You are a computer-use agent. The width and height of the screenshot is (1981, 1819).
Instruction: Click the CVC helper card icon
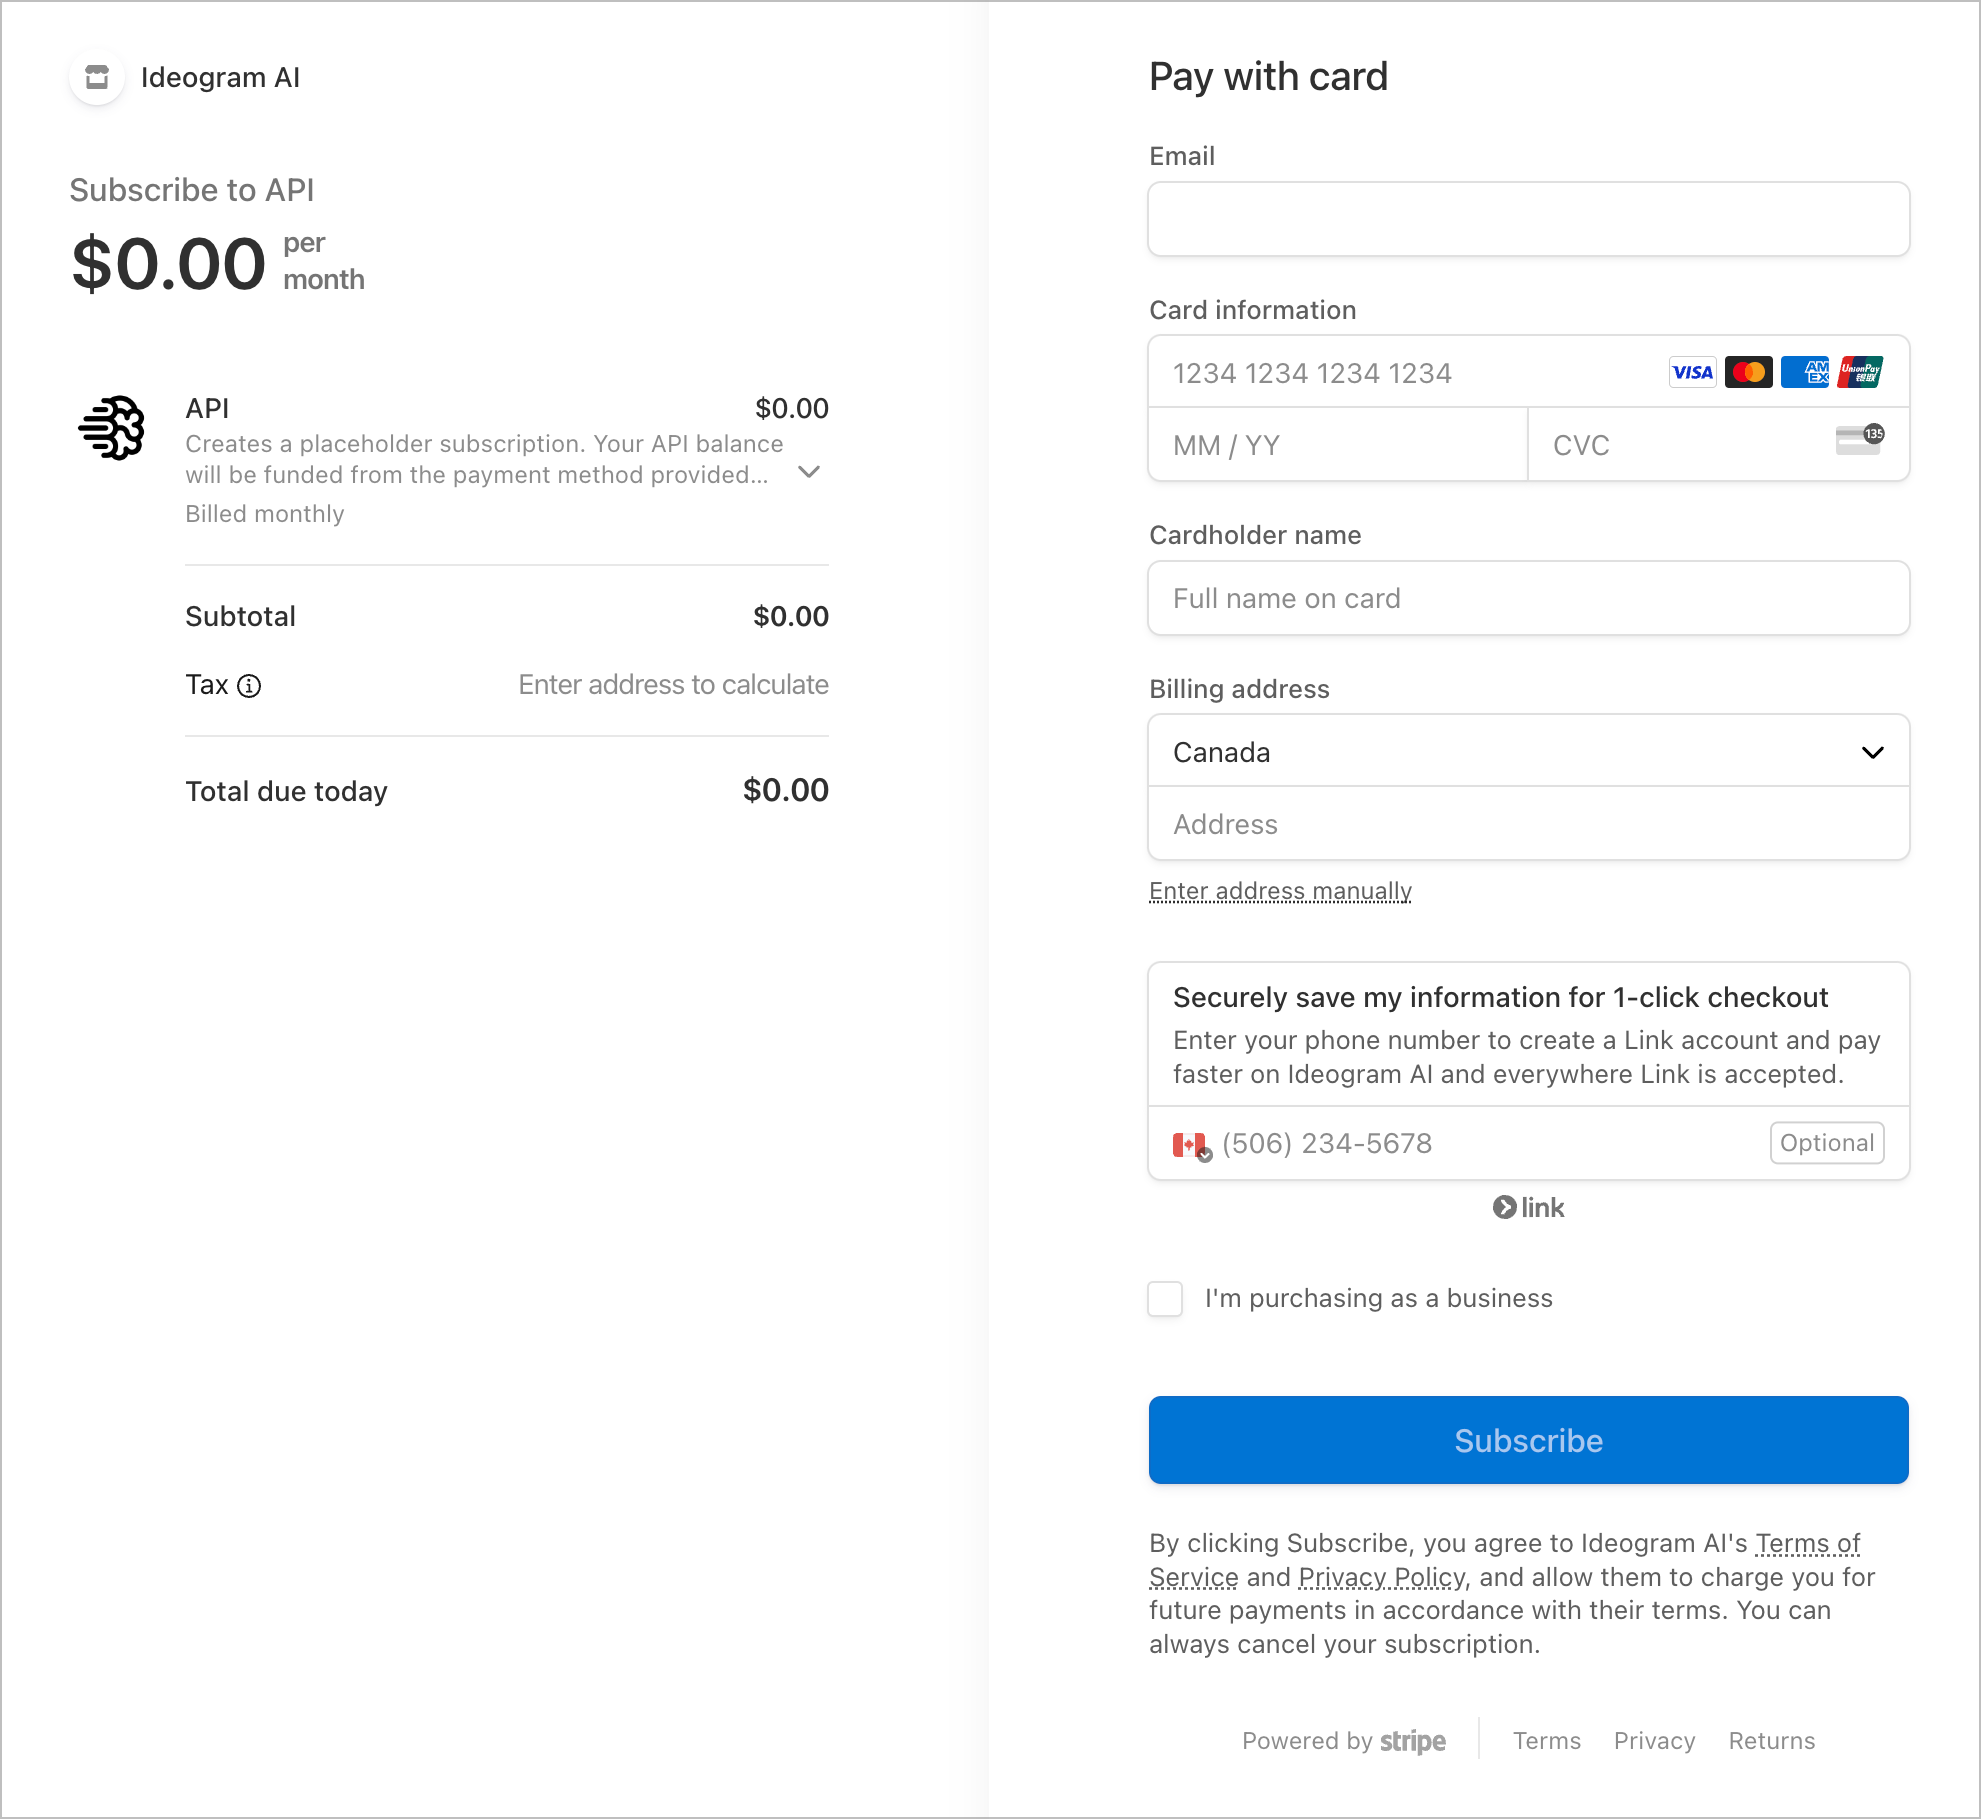[x=1858, y=440]
